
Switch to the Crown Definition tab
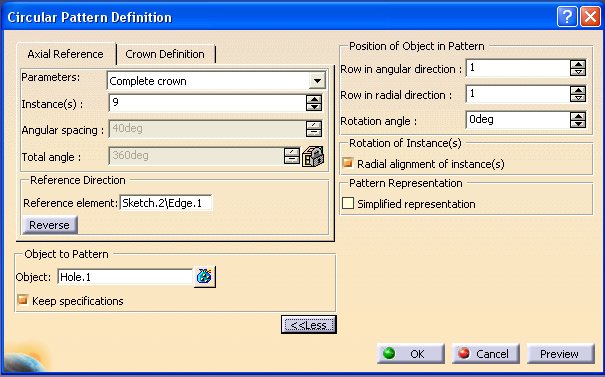[x=165, y=54]
